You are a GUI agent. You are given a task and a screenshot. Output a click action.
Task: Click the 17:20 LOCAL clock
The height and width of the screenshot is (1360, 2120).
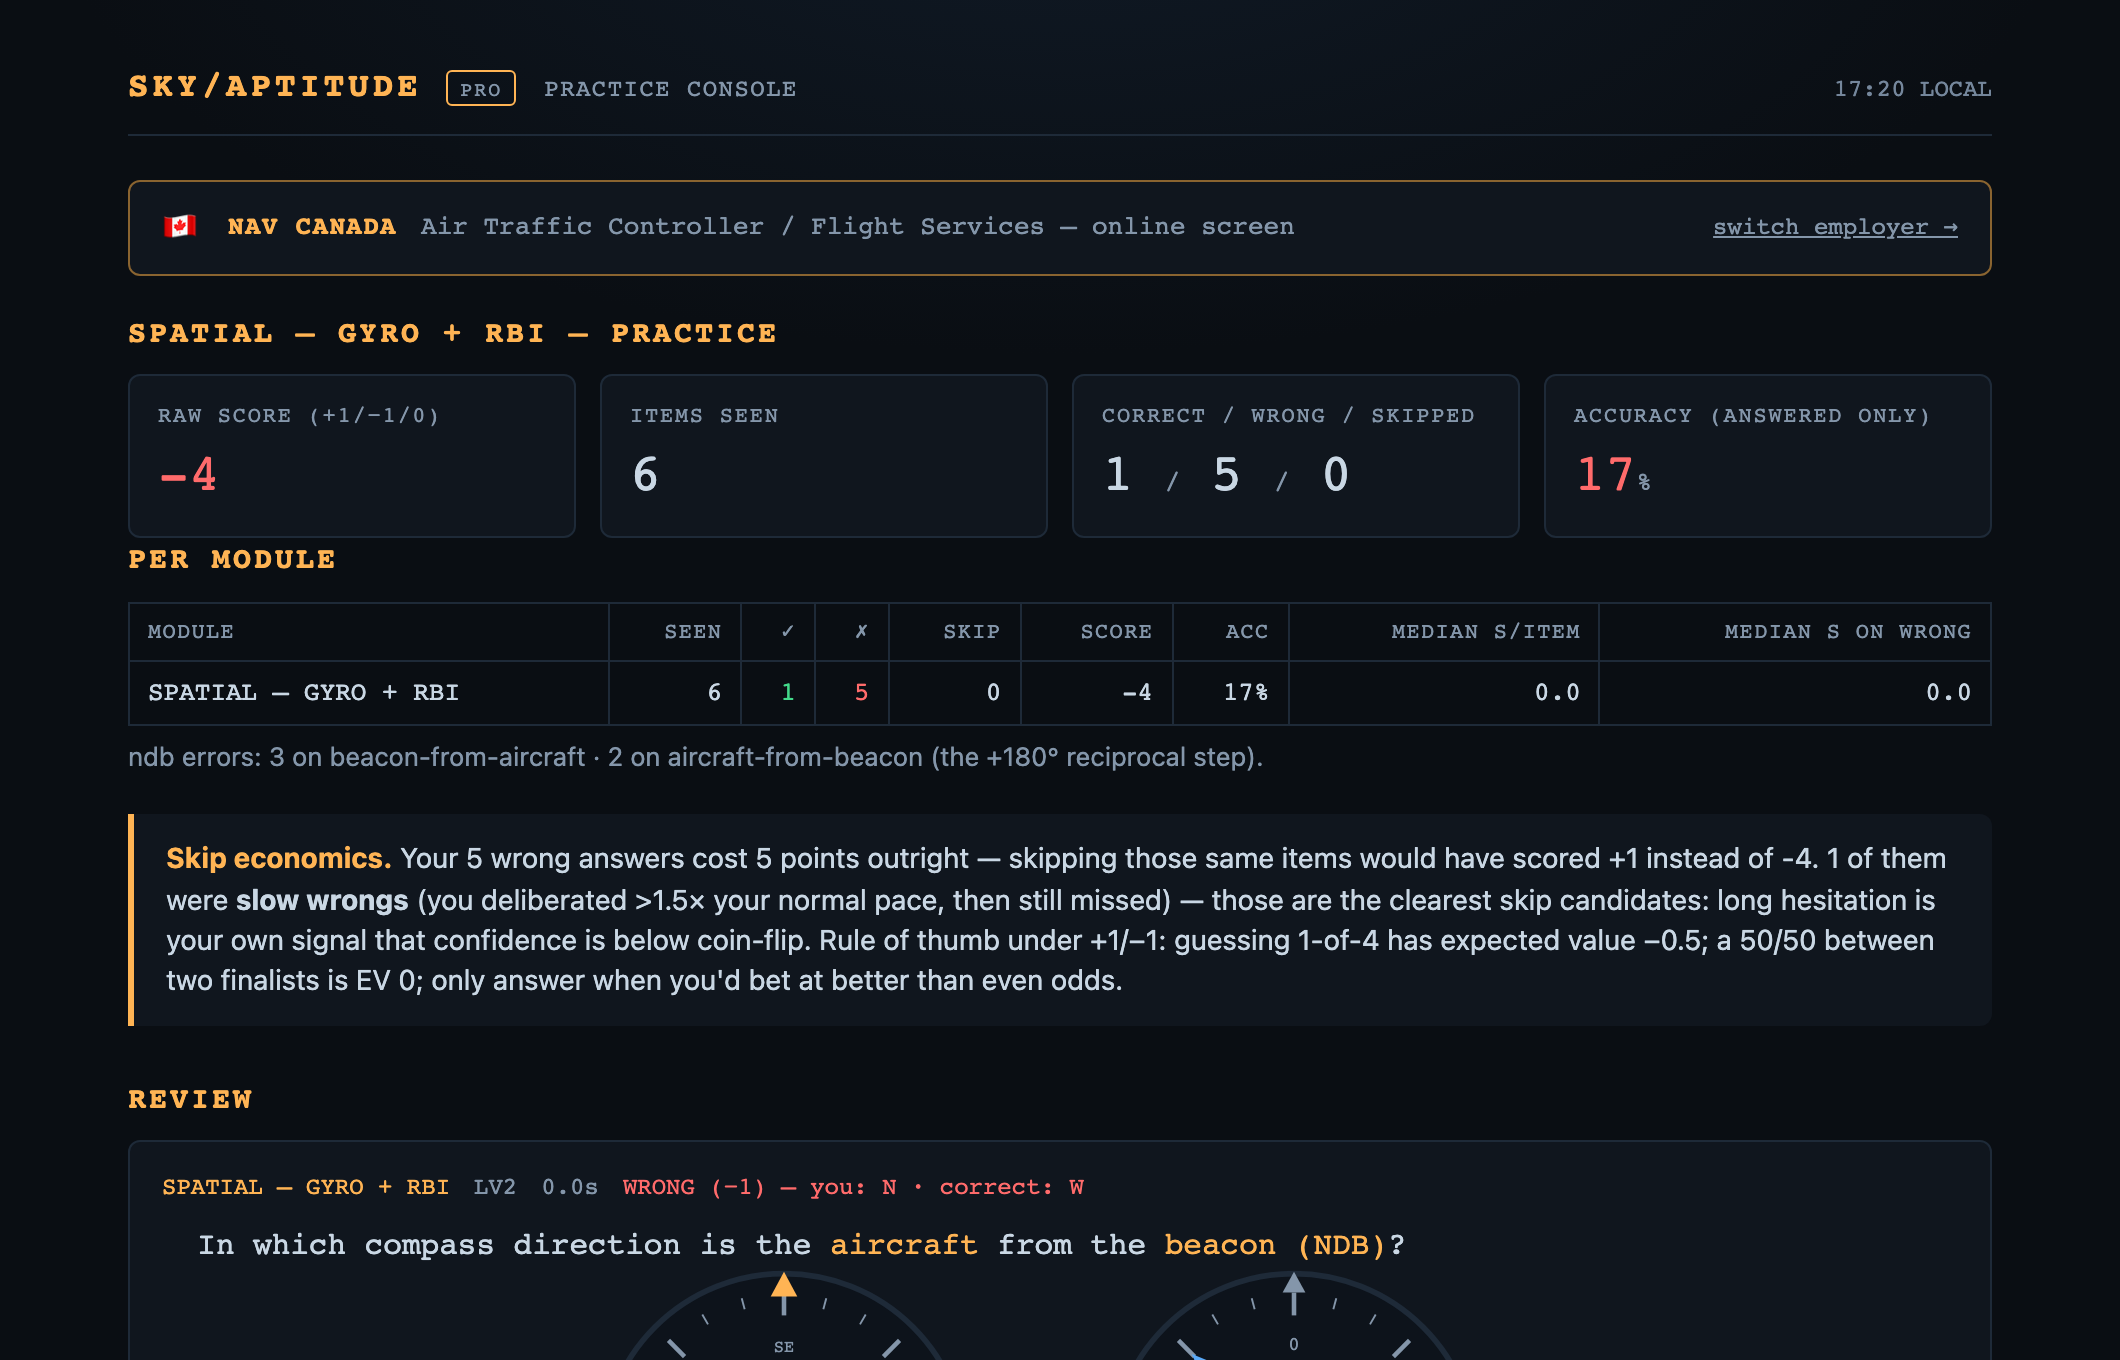[1912, 88]
